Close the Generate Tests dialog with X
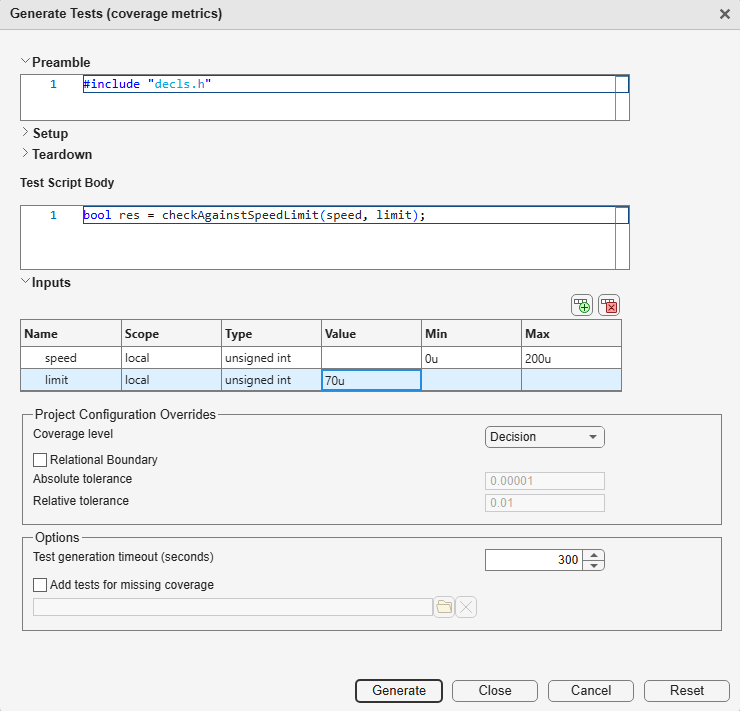The height and width of the screenshot is (711, 740). click(x=725, y=14)
